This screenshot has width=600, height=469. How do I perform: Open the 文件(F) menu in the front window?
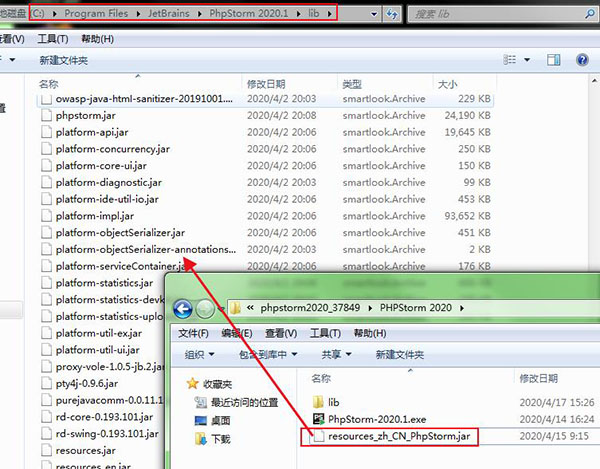coord(193,334)
